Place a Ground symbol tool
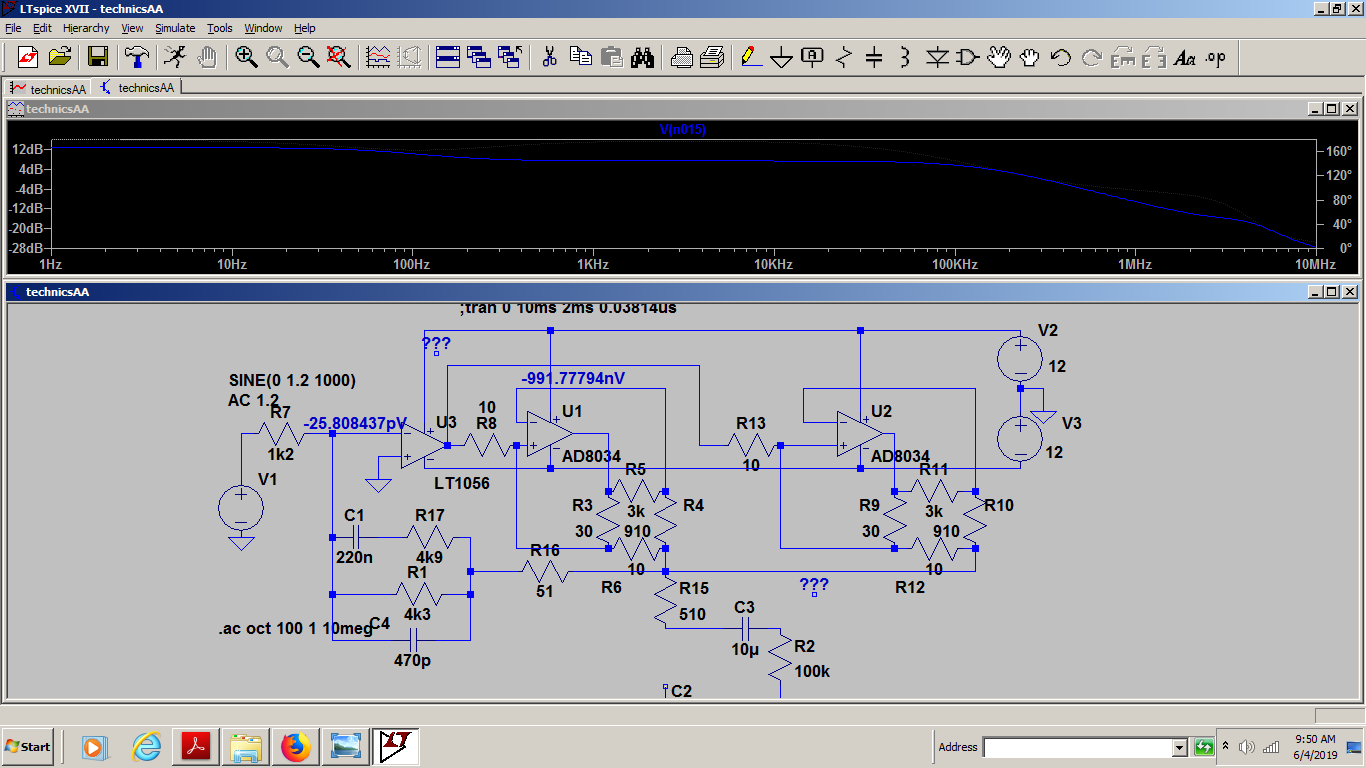 coord(782,56)
